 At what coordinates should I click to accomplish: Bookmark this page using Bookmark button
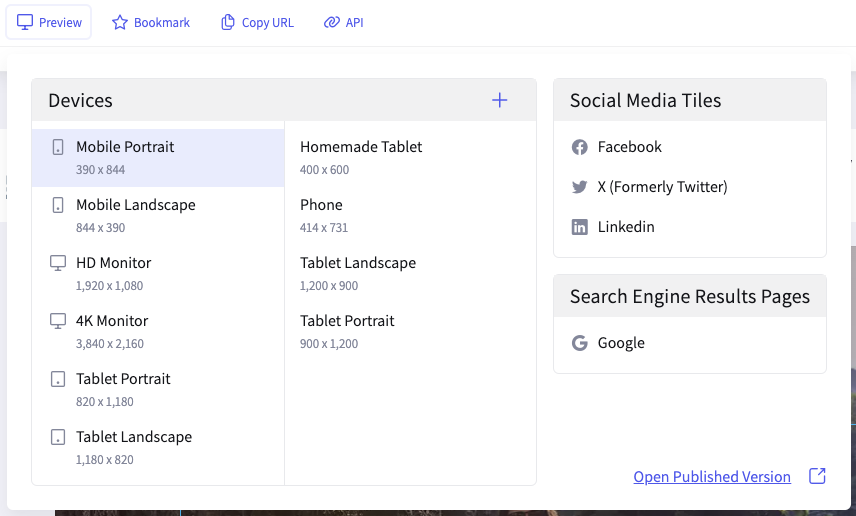(x=151, y=22)
